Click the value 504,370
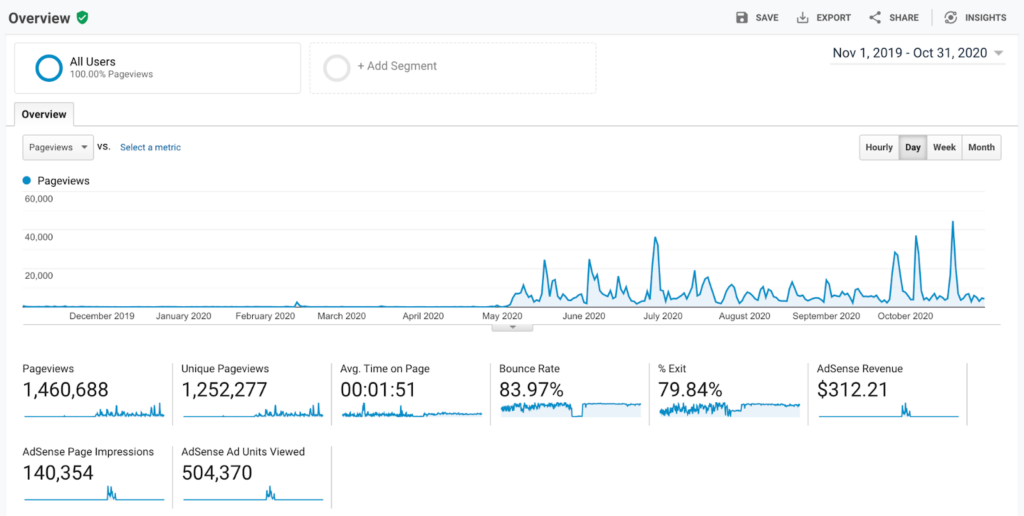 (217, 472)
